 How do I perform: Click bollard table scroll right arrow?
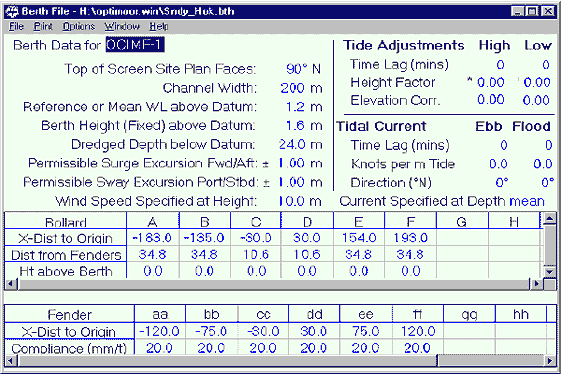tap(536, 284)
